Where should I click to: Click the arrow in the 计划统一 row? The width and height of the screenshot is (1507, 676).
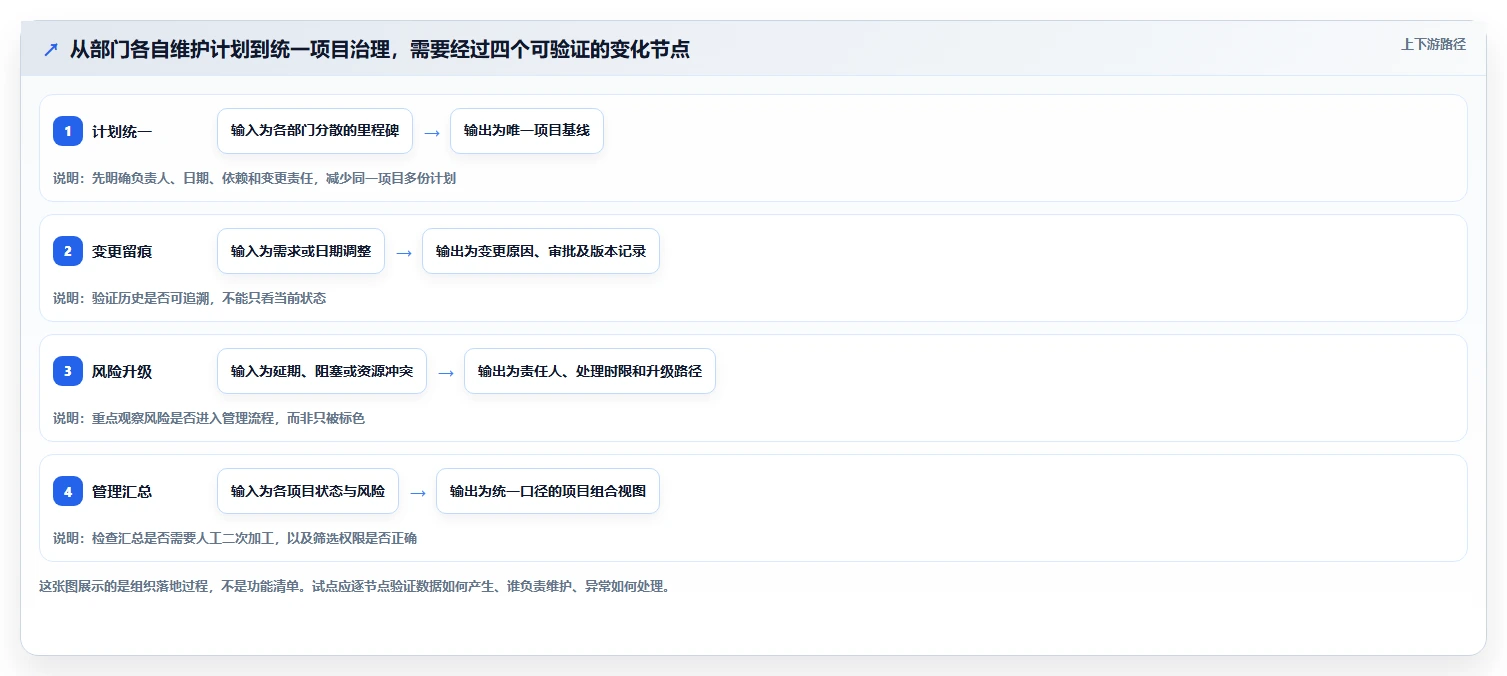[x=432, y=132]
